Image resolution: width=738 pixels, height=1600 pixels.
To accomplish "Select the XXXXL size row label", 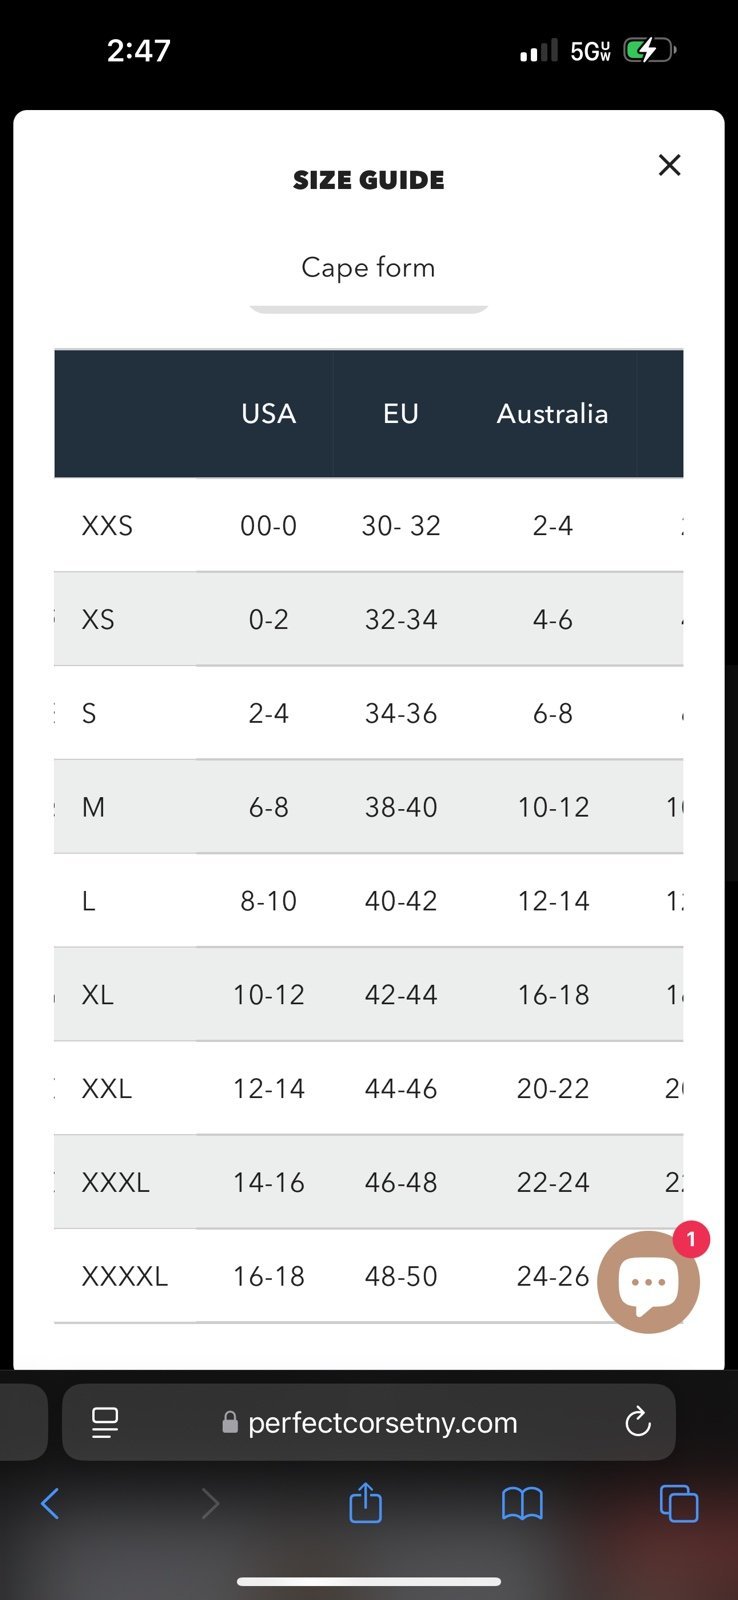I will click(x=125, y=1277).
